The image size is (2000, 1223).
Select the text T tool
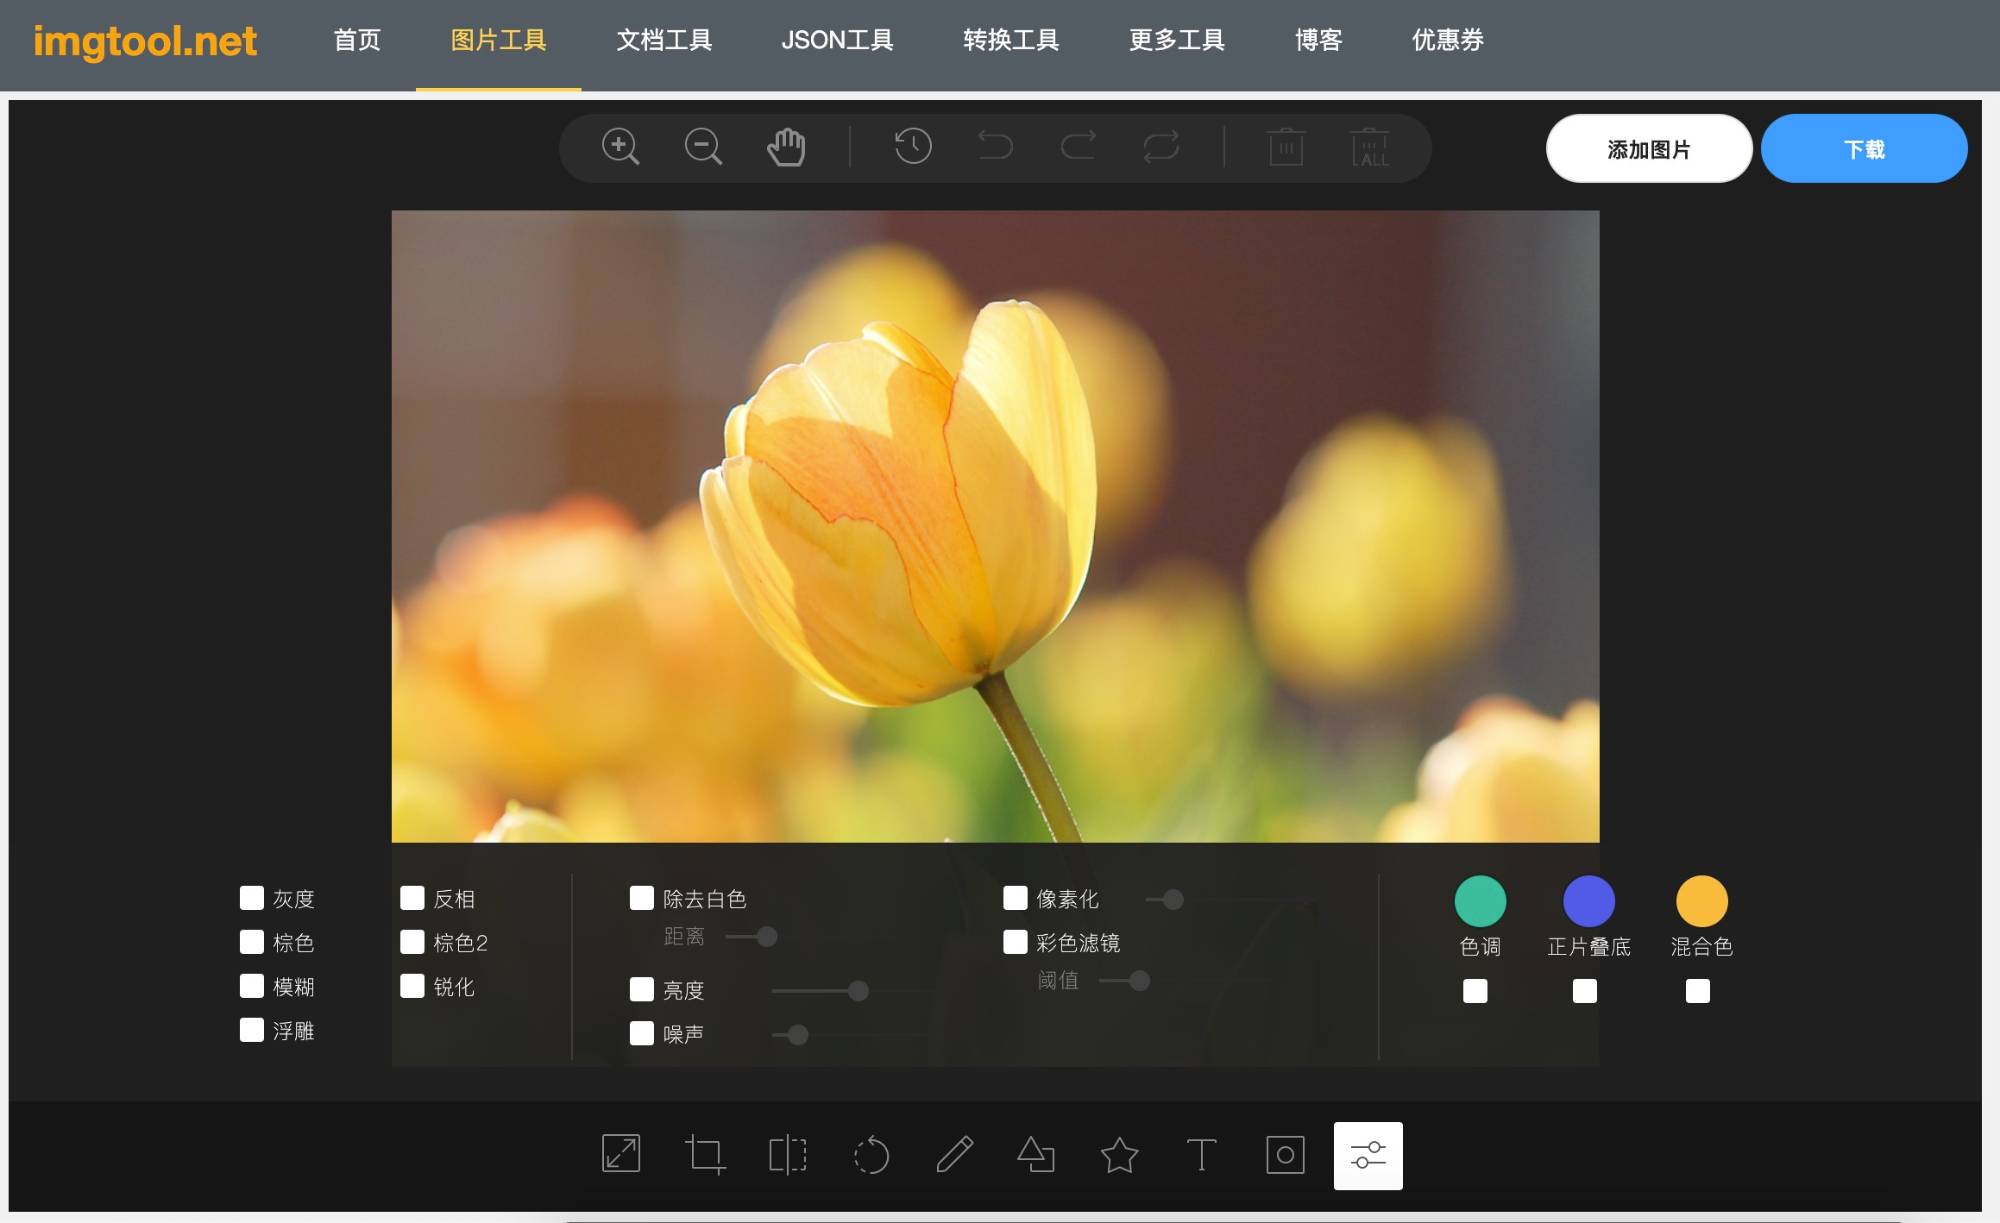(1201, 1155)
